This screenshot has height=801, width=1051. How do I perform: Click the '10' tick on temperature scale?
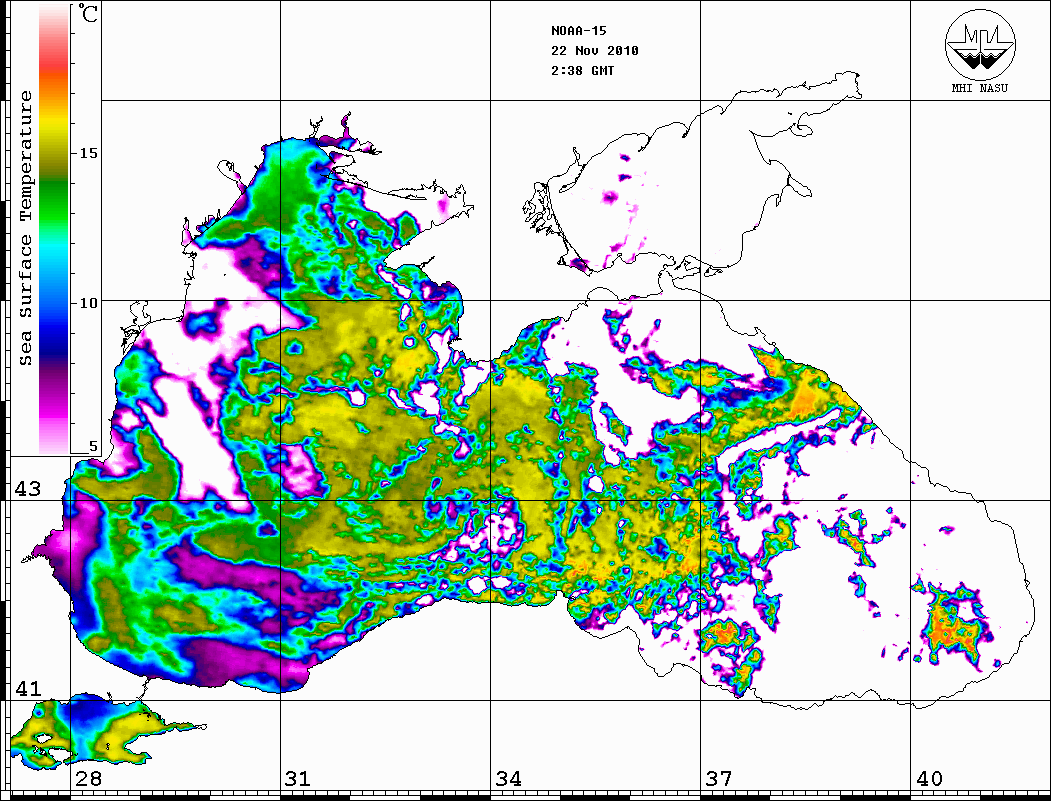(88, 304)
